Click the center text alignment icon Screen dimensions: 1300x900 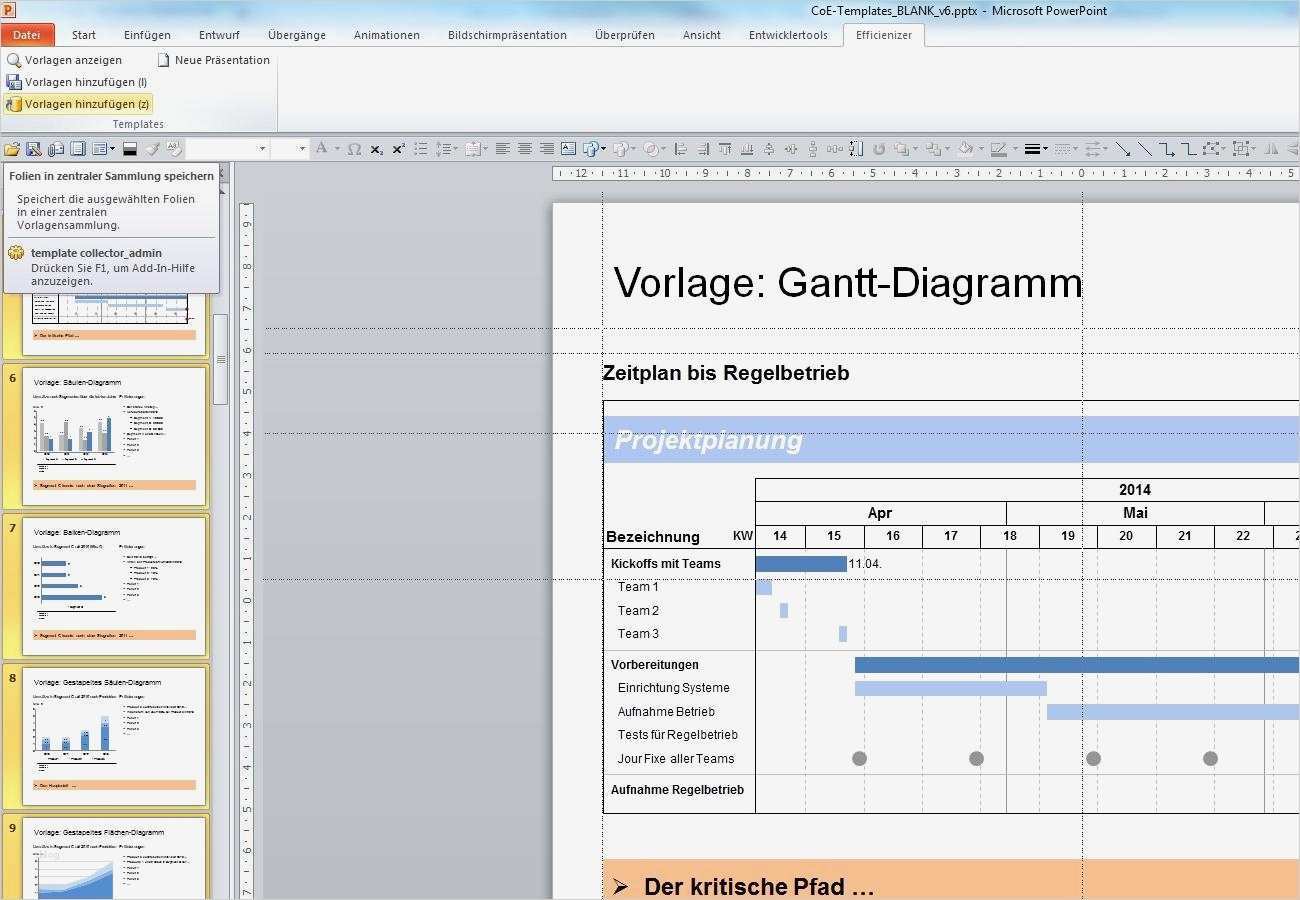coord(524,149)
